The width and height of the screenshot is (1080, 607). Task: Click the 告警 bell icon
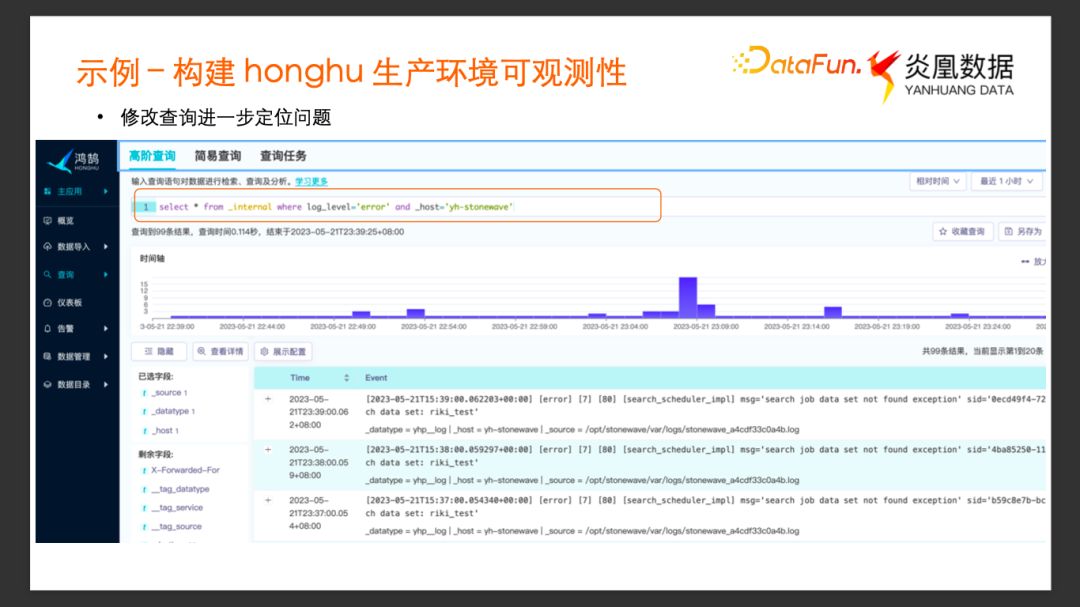point(48,329)
